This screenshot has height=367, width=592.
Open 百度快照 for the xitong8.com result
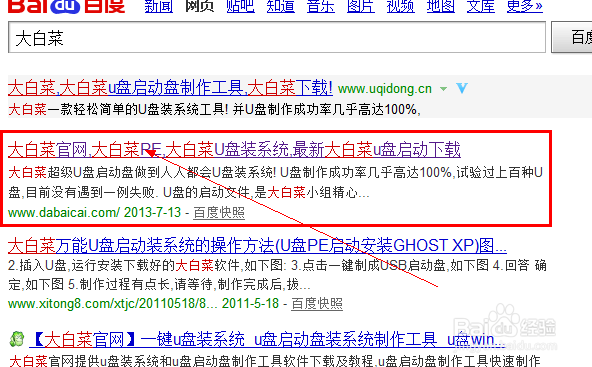317,304
